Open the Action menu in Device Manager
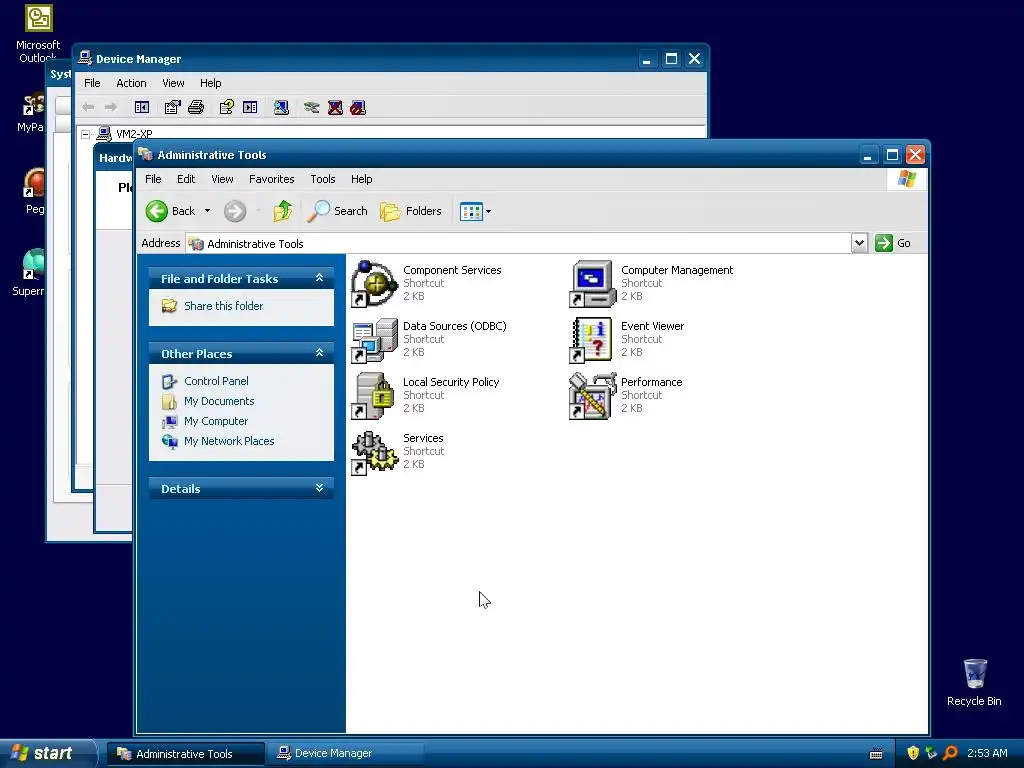The height and width of the screenshot is (768, 1024). (x=131, y=83)
